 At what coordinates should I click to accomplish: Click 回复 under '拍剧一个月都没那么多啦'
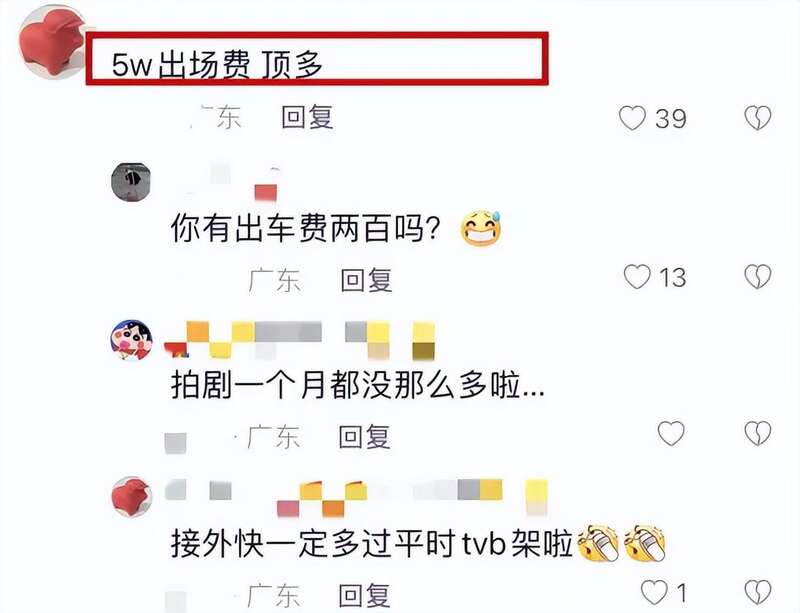(x=364, y=437)
